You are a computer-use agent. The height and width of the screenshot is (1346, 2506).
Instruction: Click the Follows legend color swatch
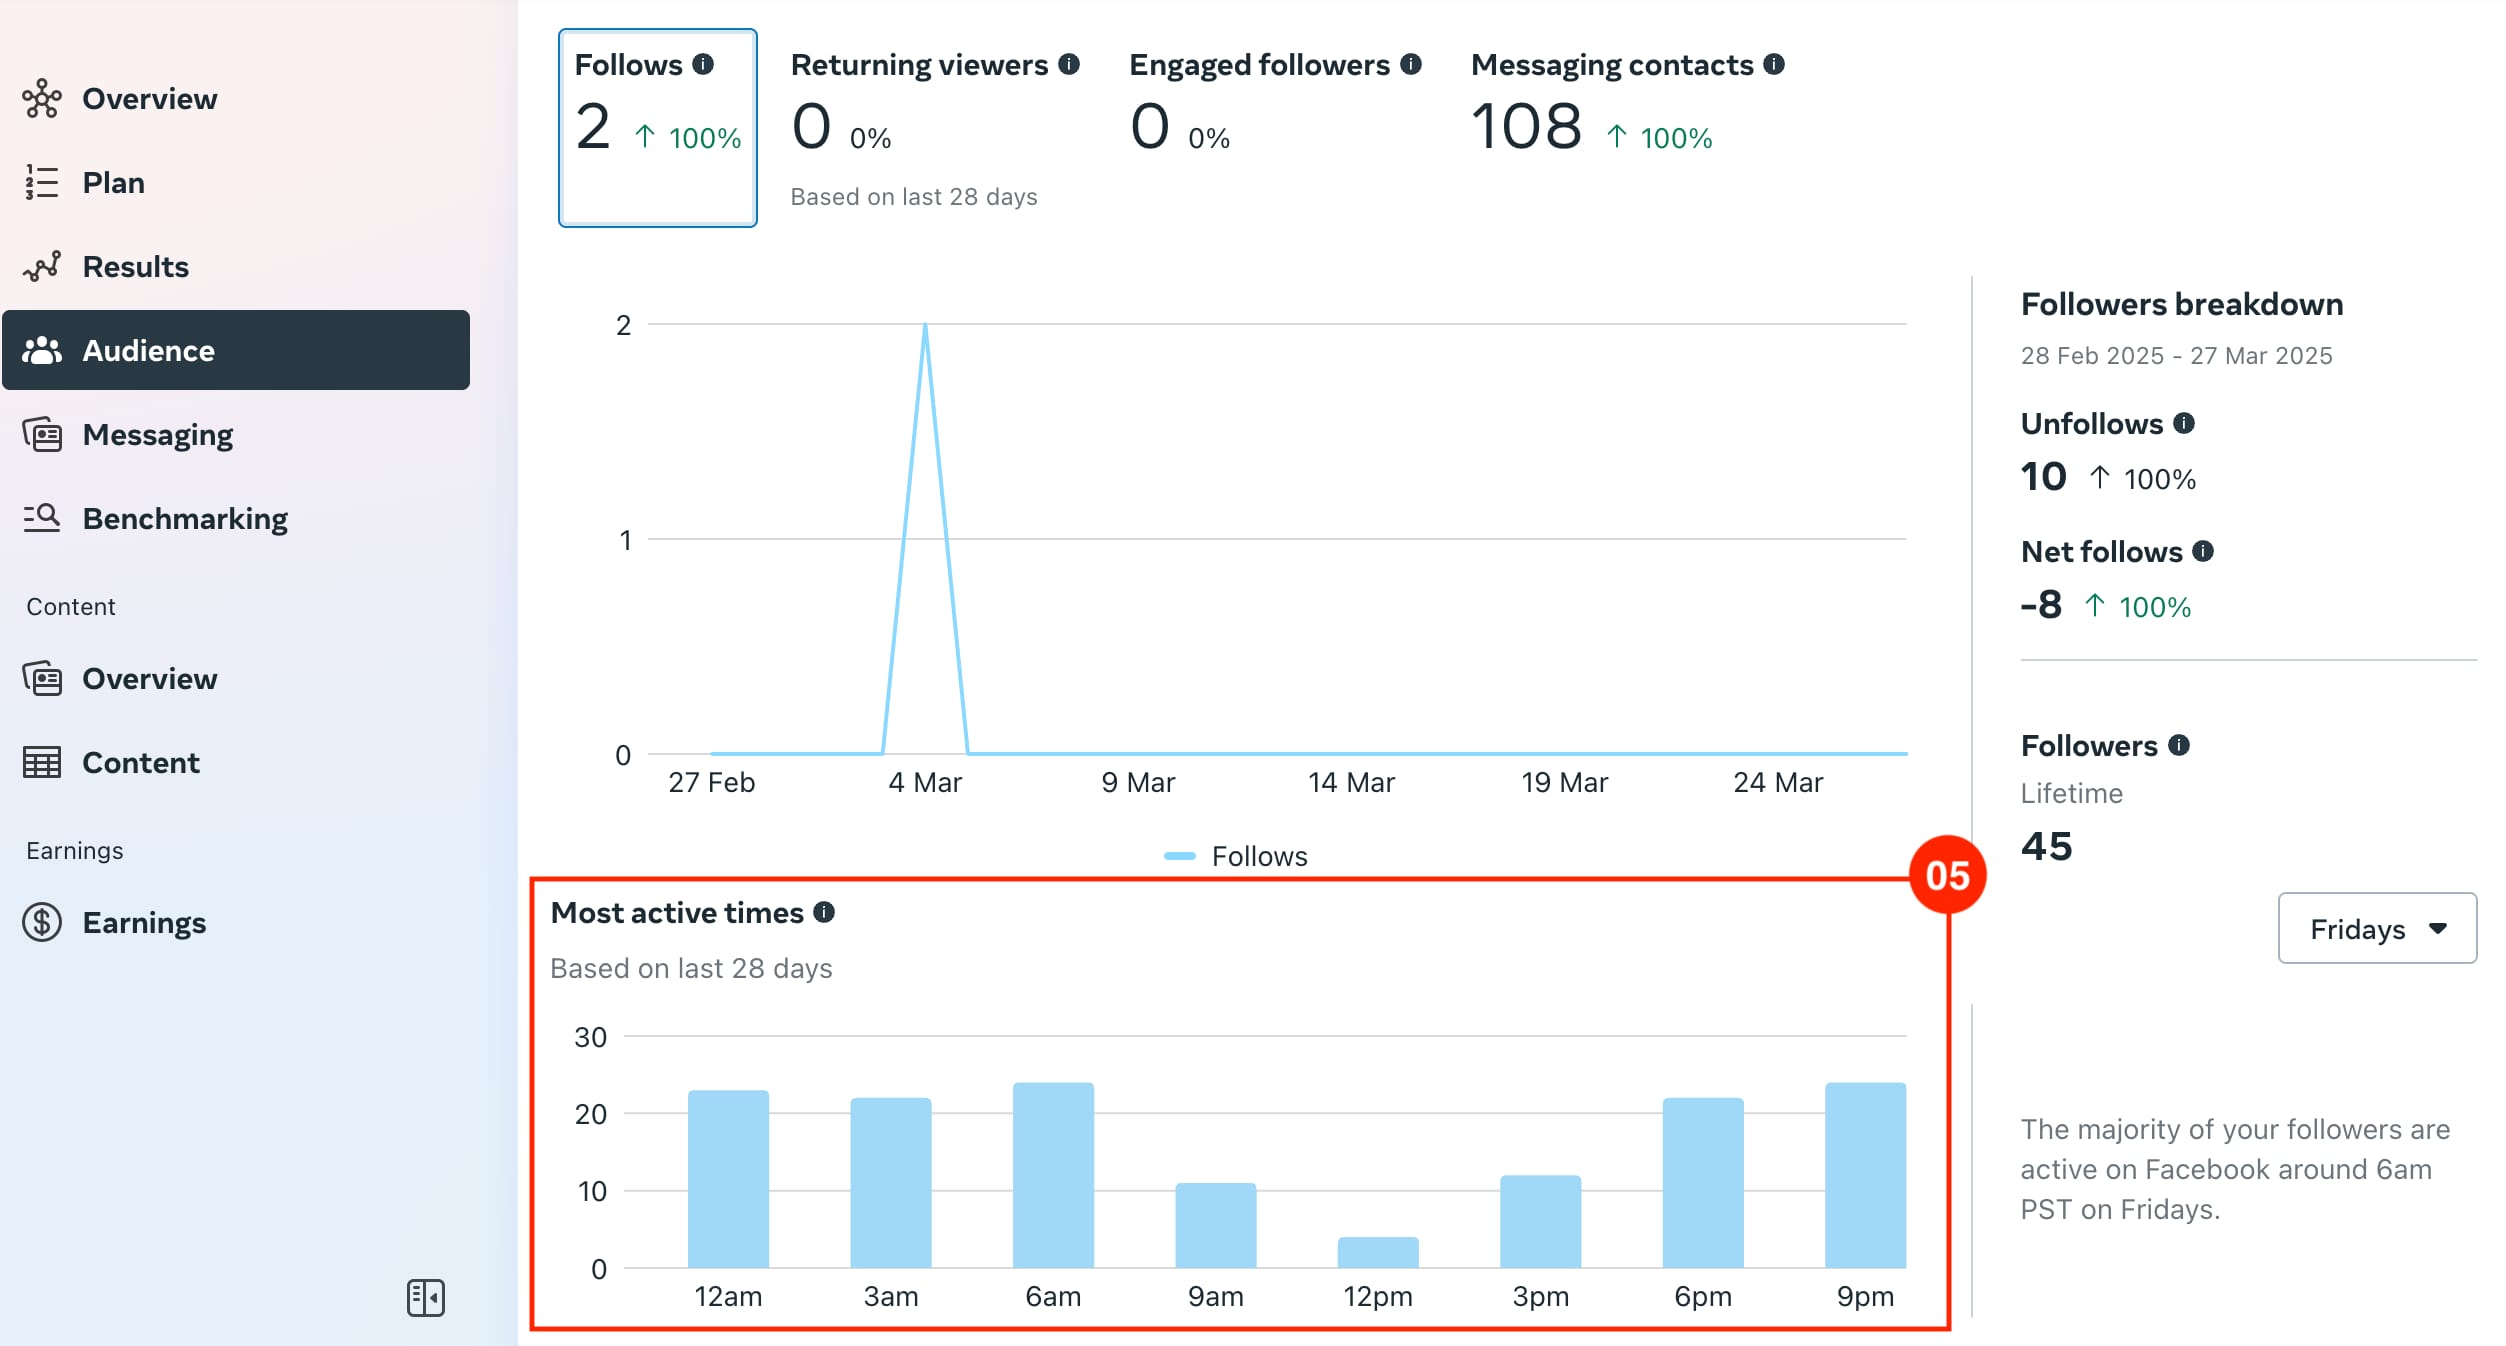click(x=1180, y=856)
